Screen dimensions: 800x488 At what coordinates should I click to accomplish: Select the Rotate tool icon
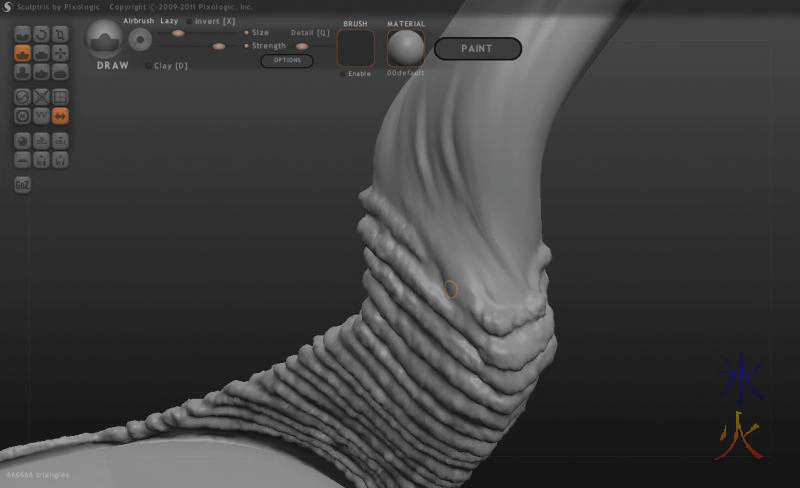[41, 34]
